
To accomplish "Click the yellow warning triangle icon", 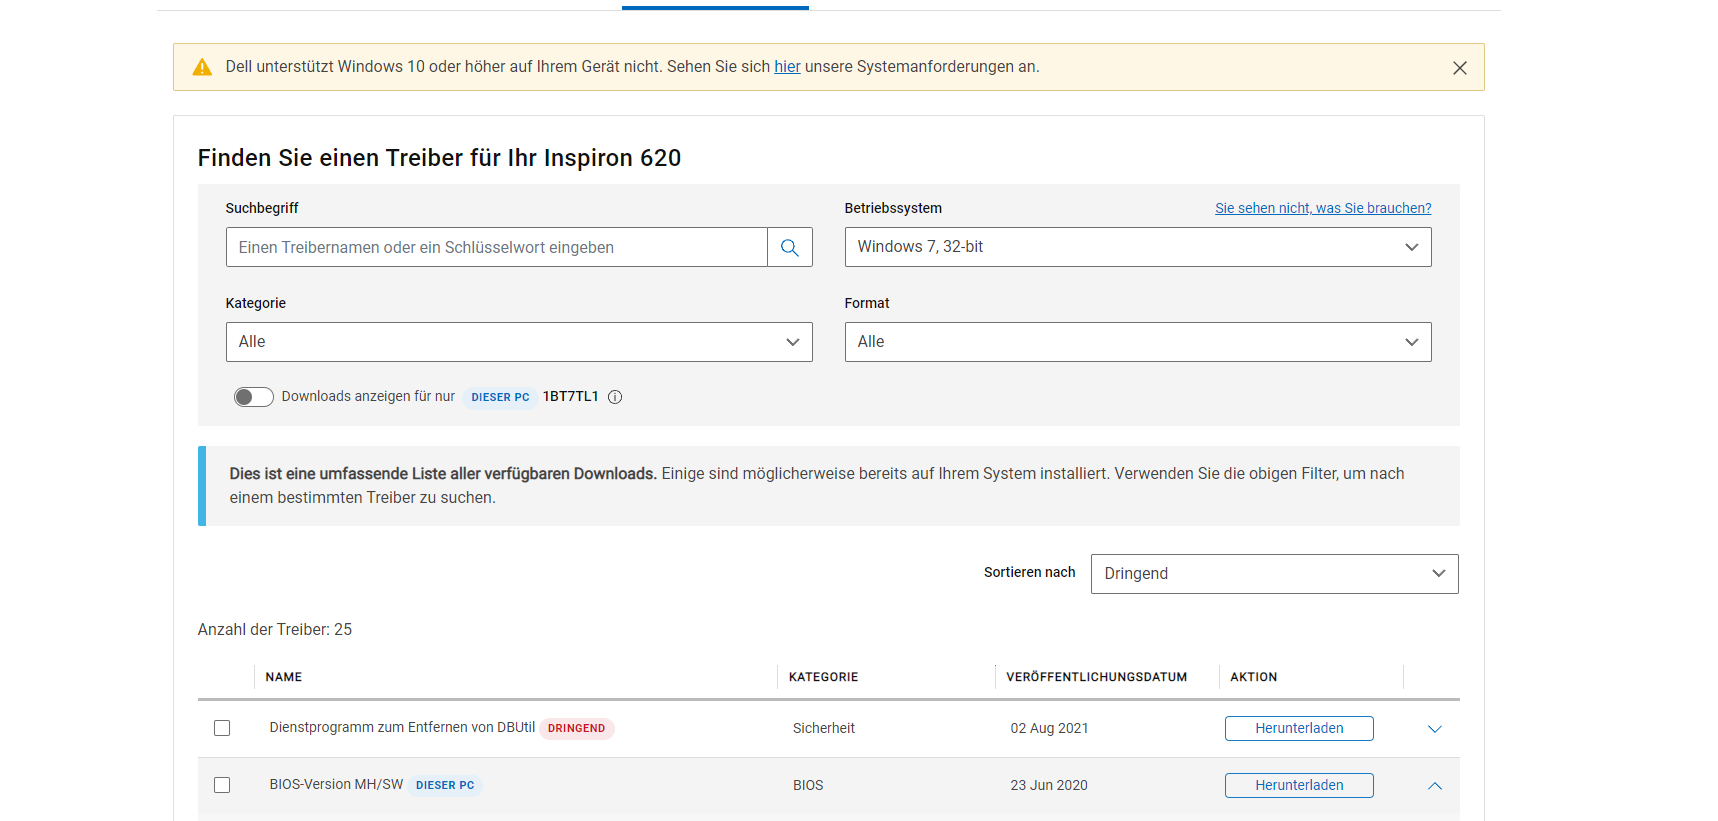I will pos(202,67).
